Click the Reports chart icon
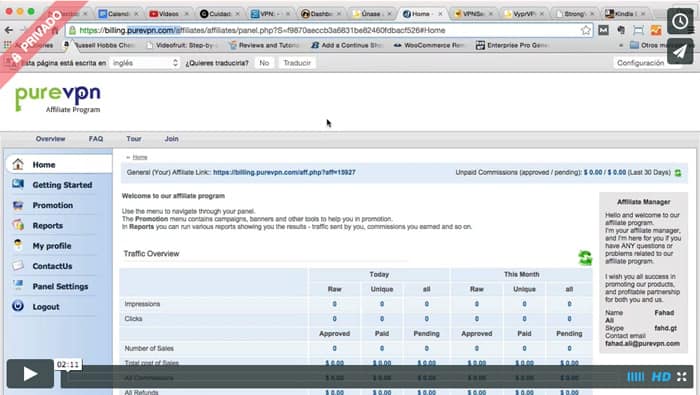The width and height of the screenshot is (700, 395). (x=18, y=225)
